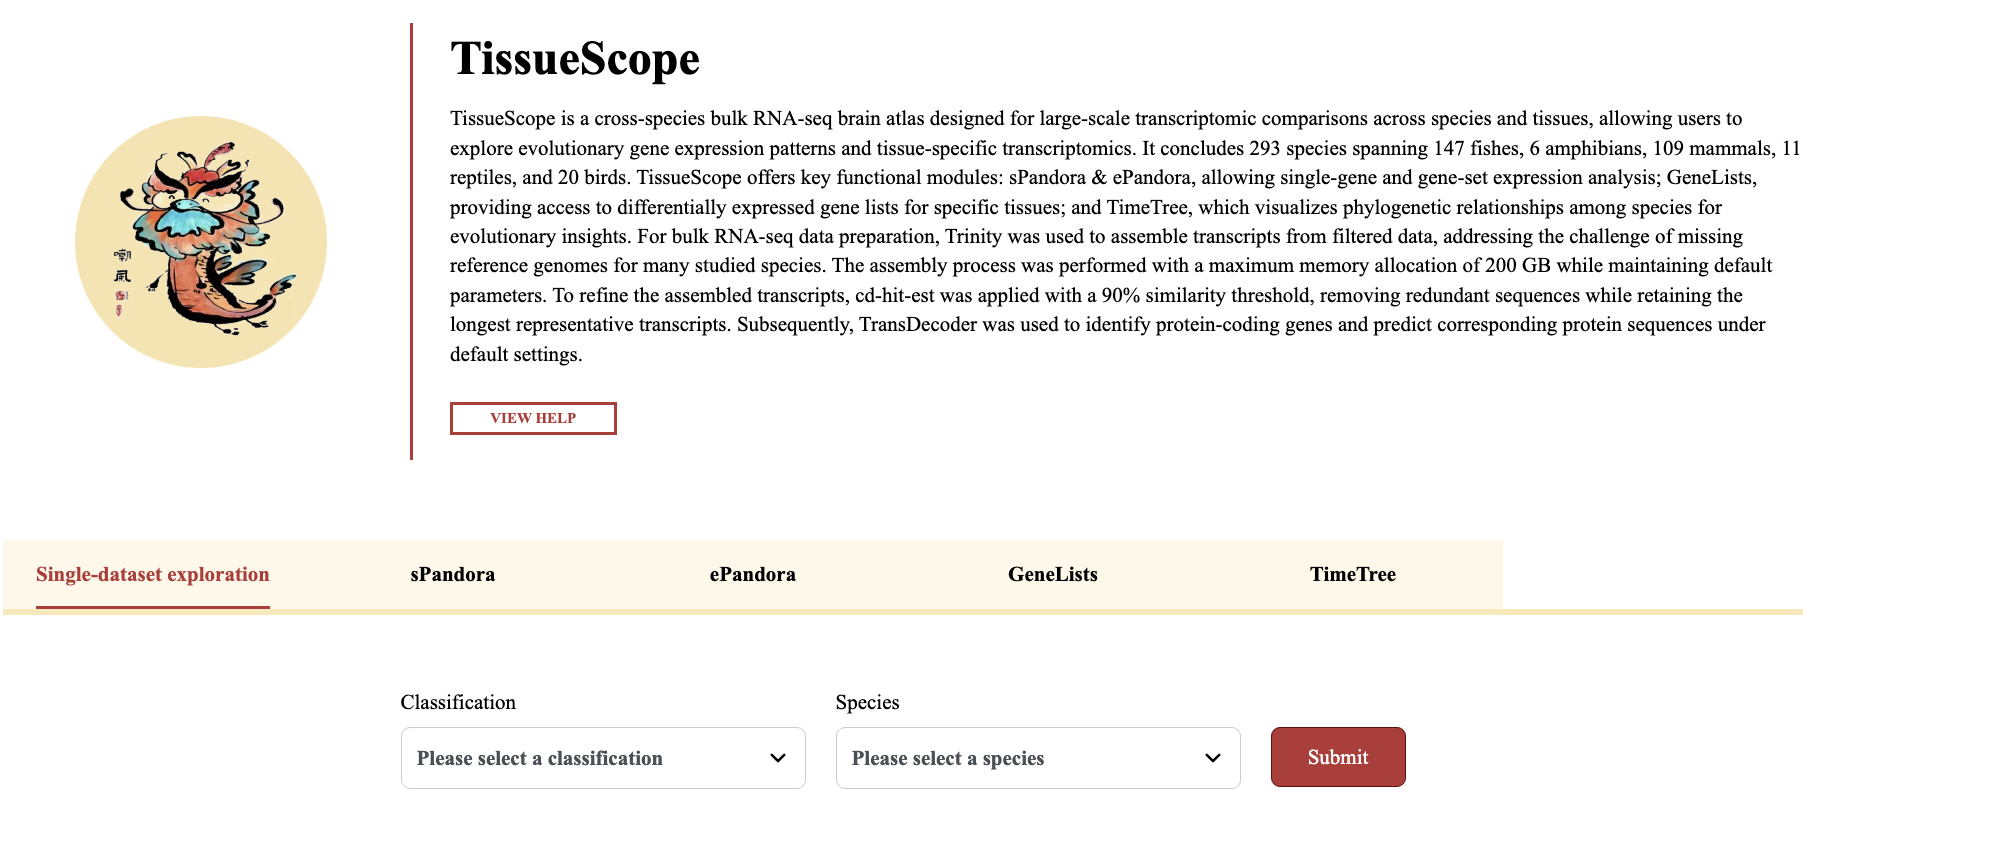Click the Classification field label
The image size is (2012, 864).
pos(458,702)
